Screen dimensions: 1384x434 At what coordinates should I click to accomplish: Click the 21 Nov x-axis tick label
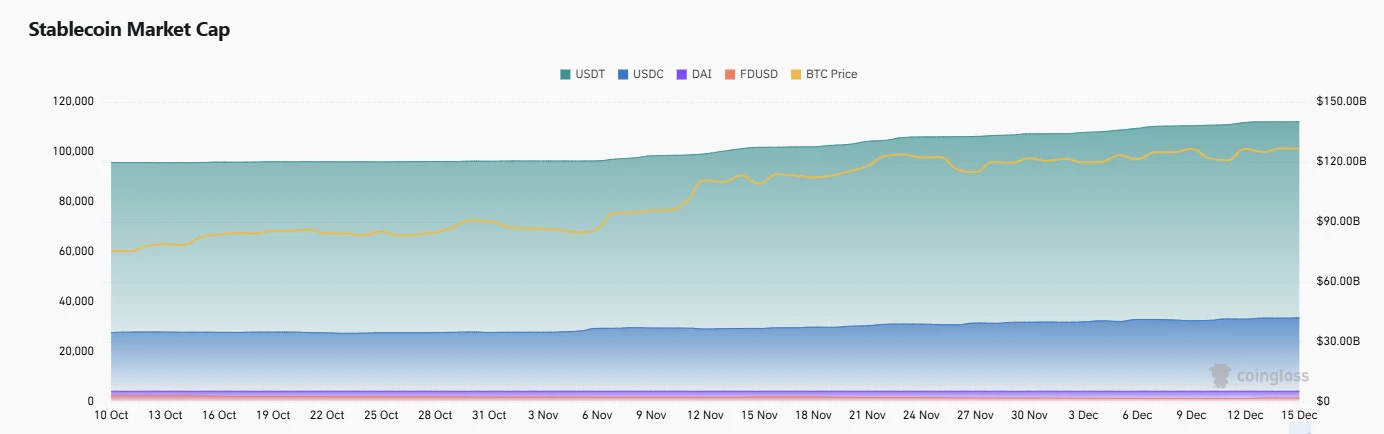(x=867, y=415)
